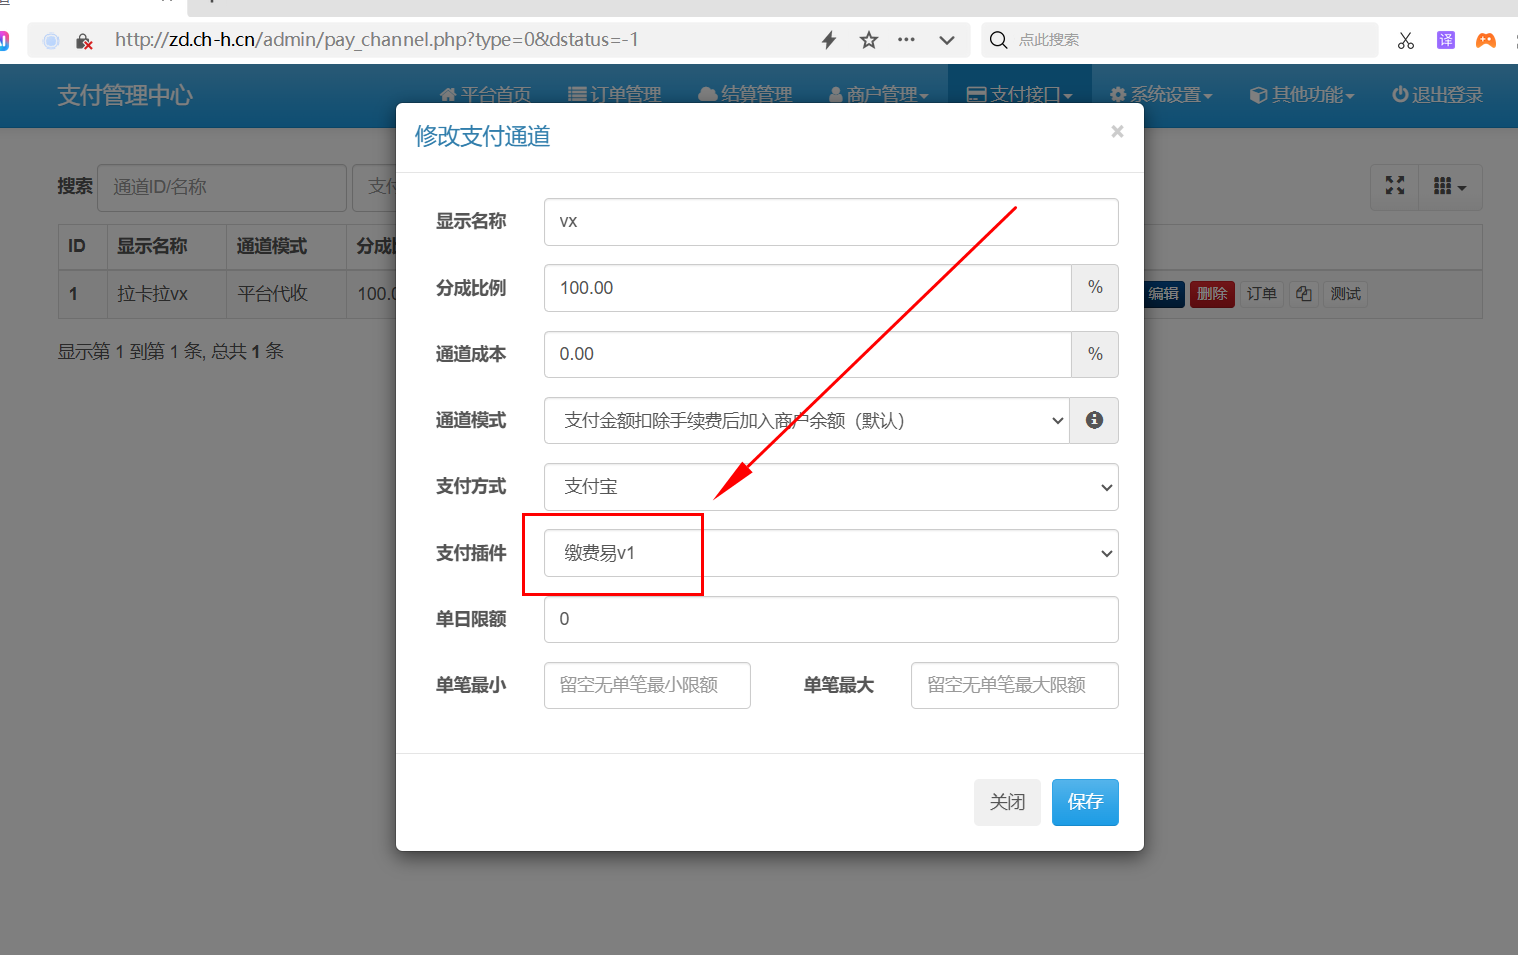The height and width of the screenshot is (955, 1518).
Task: Select 订单管理 in the navigation bar
Action: 614,94
